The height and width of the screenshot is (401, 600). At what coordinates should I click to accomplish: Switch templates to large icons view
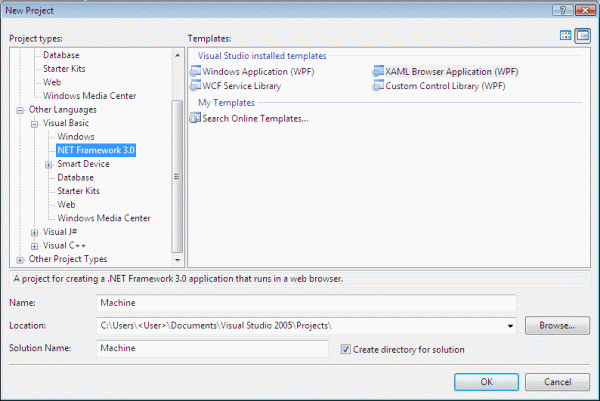(566, 36)
